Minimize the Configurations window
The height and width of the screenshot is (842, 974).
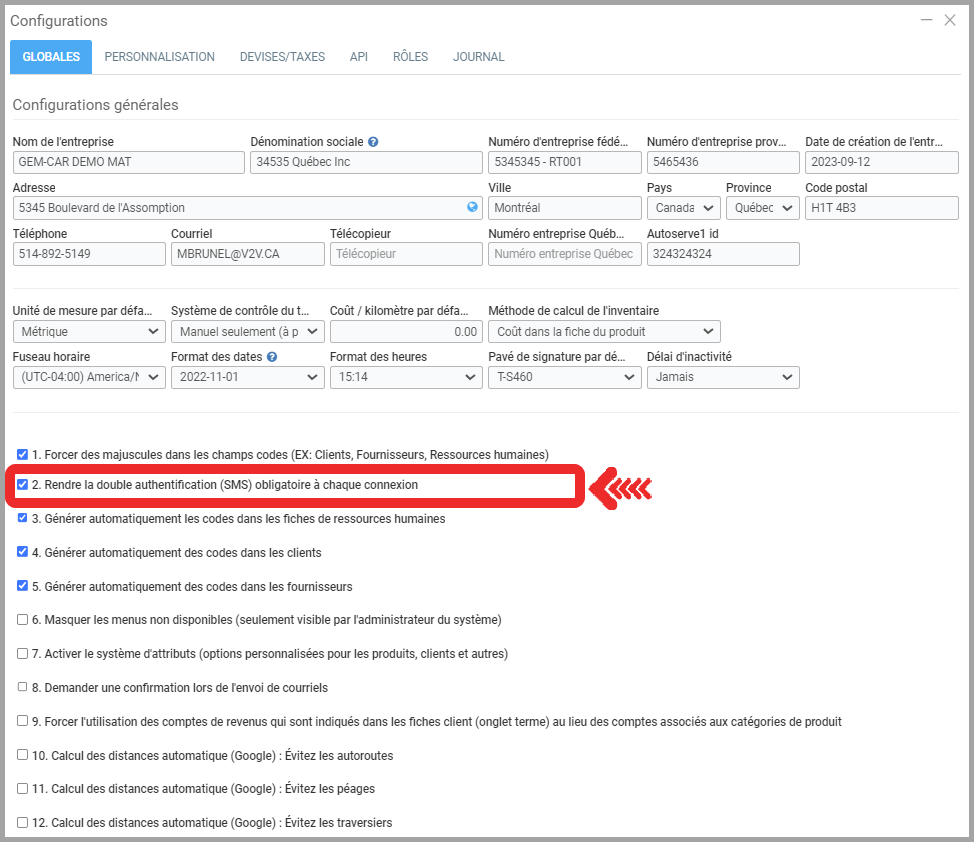point(927,20)
